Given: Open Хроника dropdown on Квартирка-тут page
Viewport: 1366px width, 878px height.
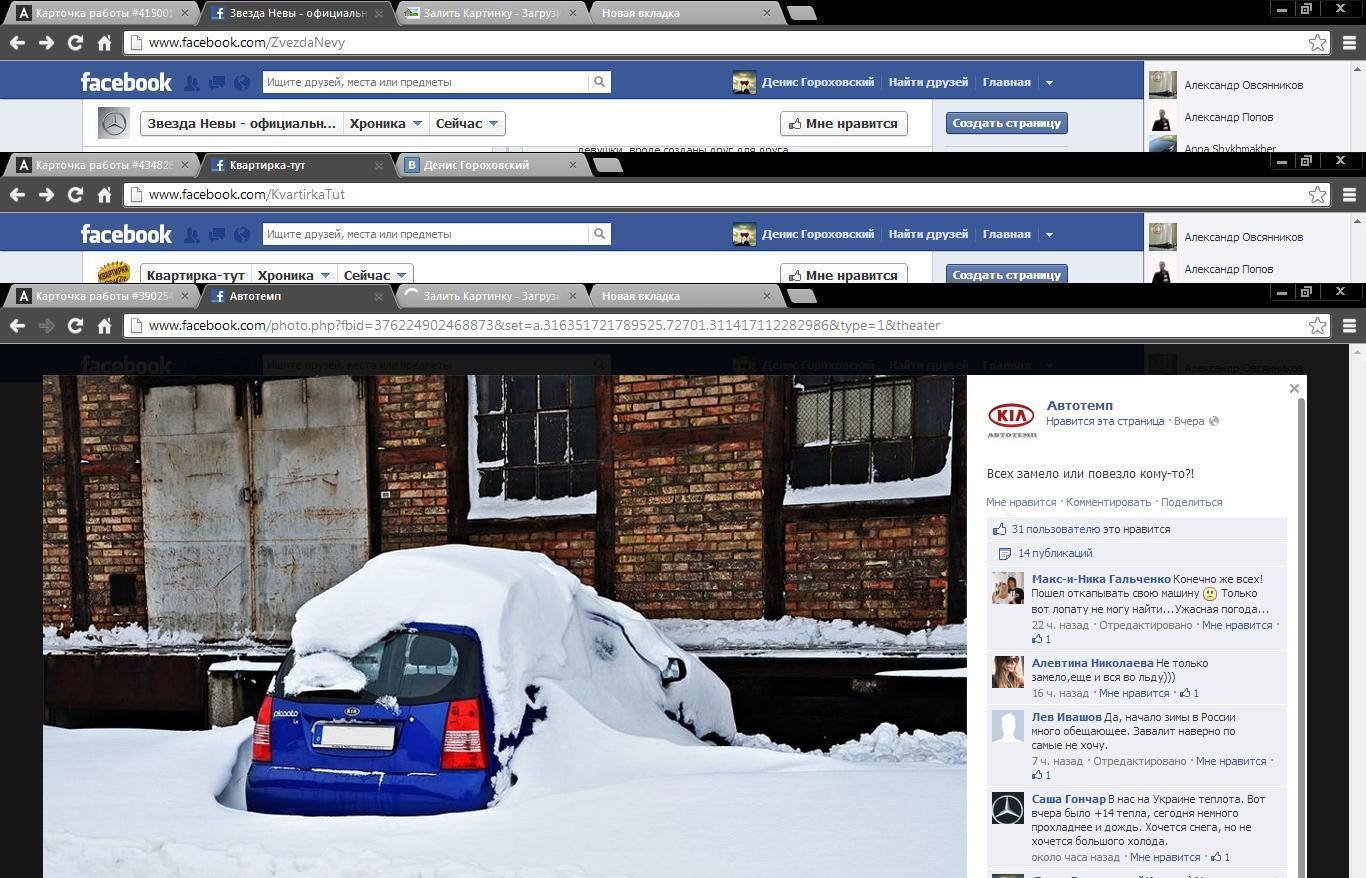Looking at the screenshot, I should pyautogui.click(x=293, y=275).
